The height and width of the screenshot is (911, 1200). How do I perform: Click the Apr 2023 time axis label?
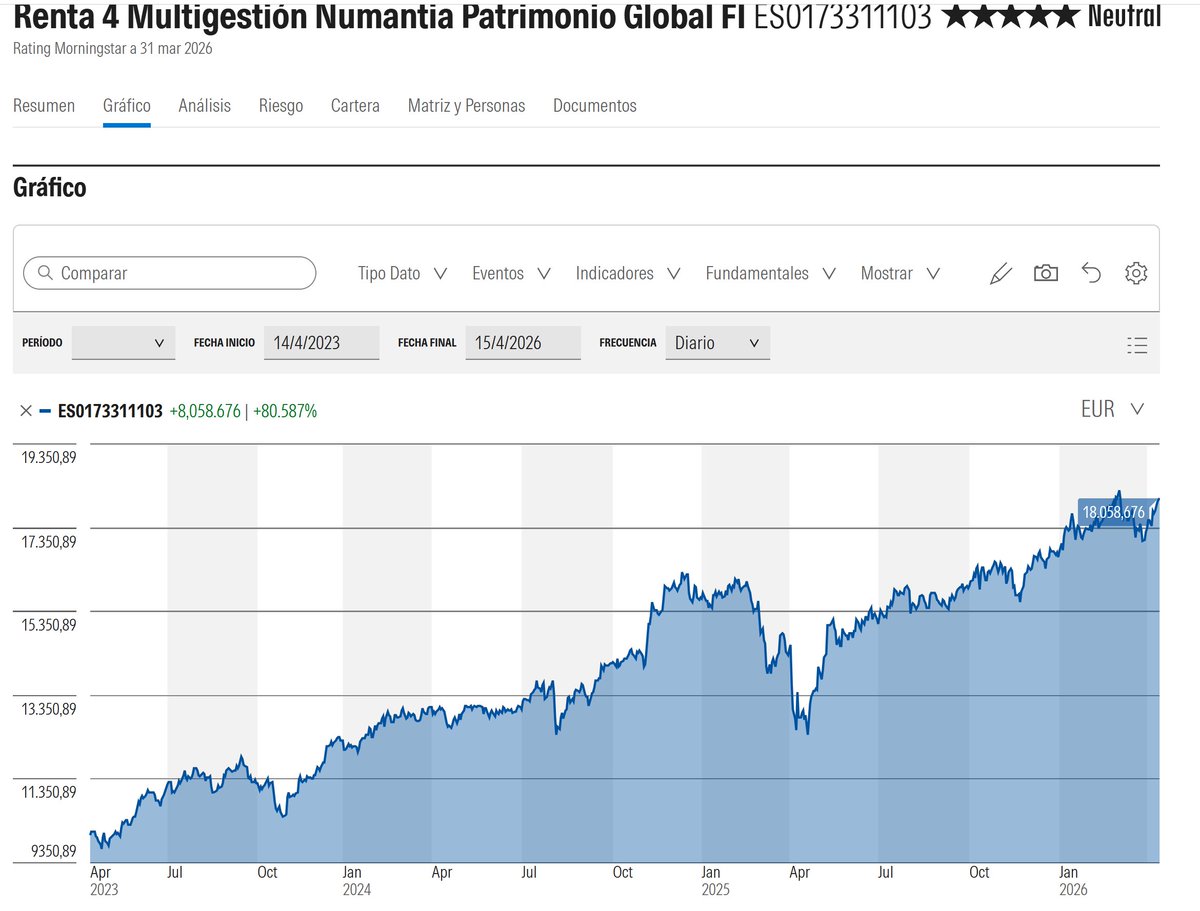(104, 880)
